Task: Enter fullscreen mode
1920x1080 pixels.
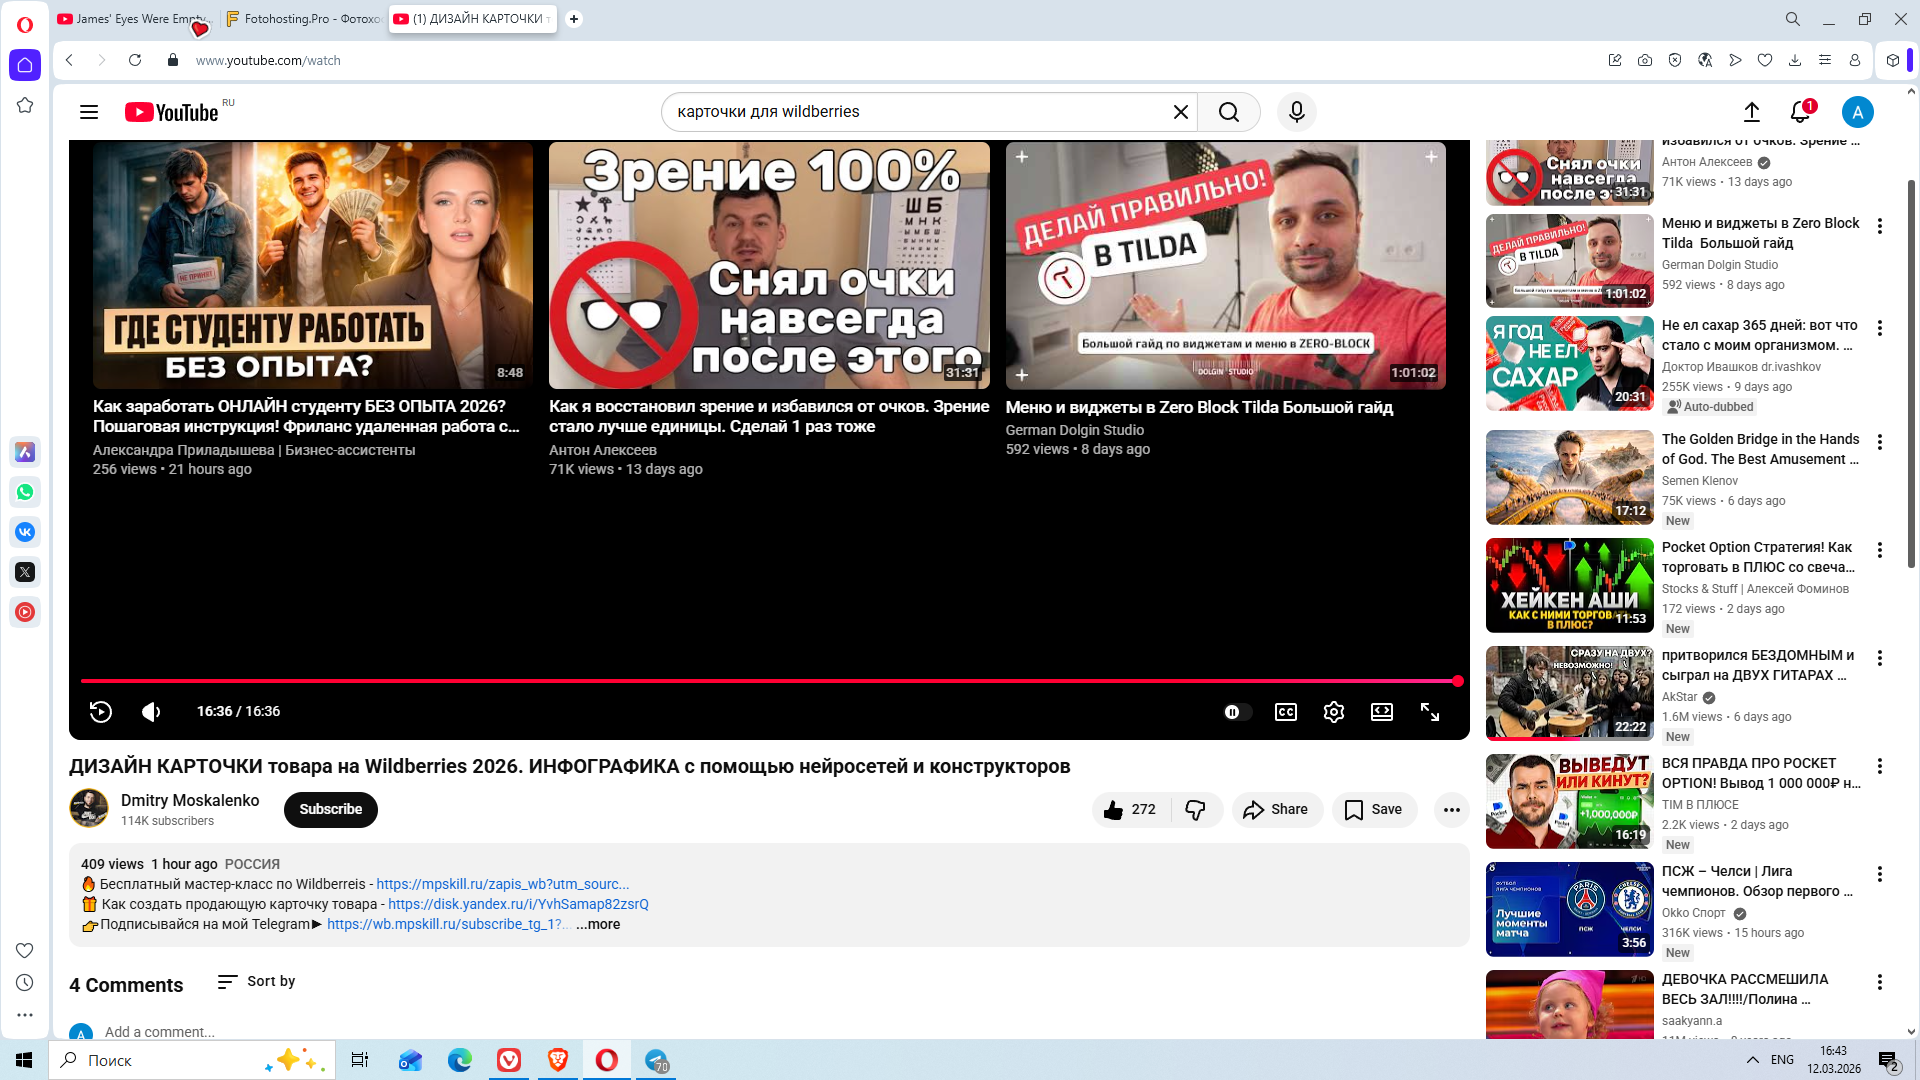Action: (x=1430, y=712)
